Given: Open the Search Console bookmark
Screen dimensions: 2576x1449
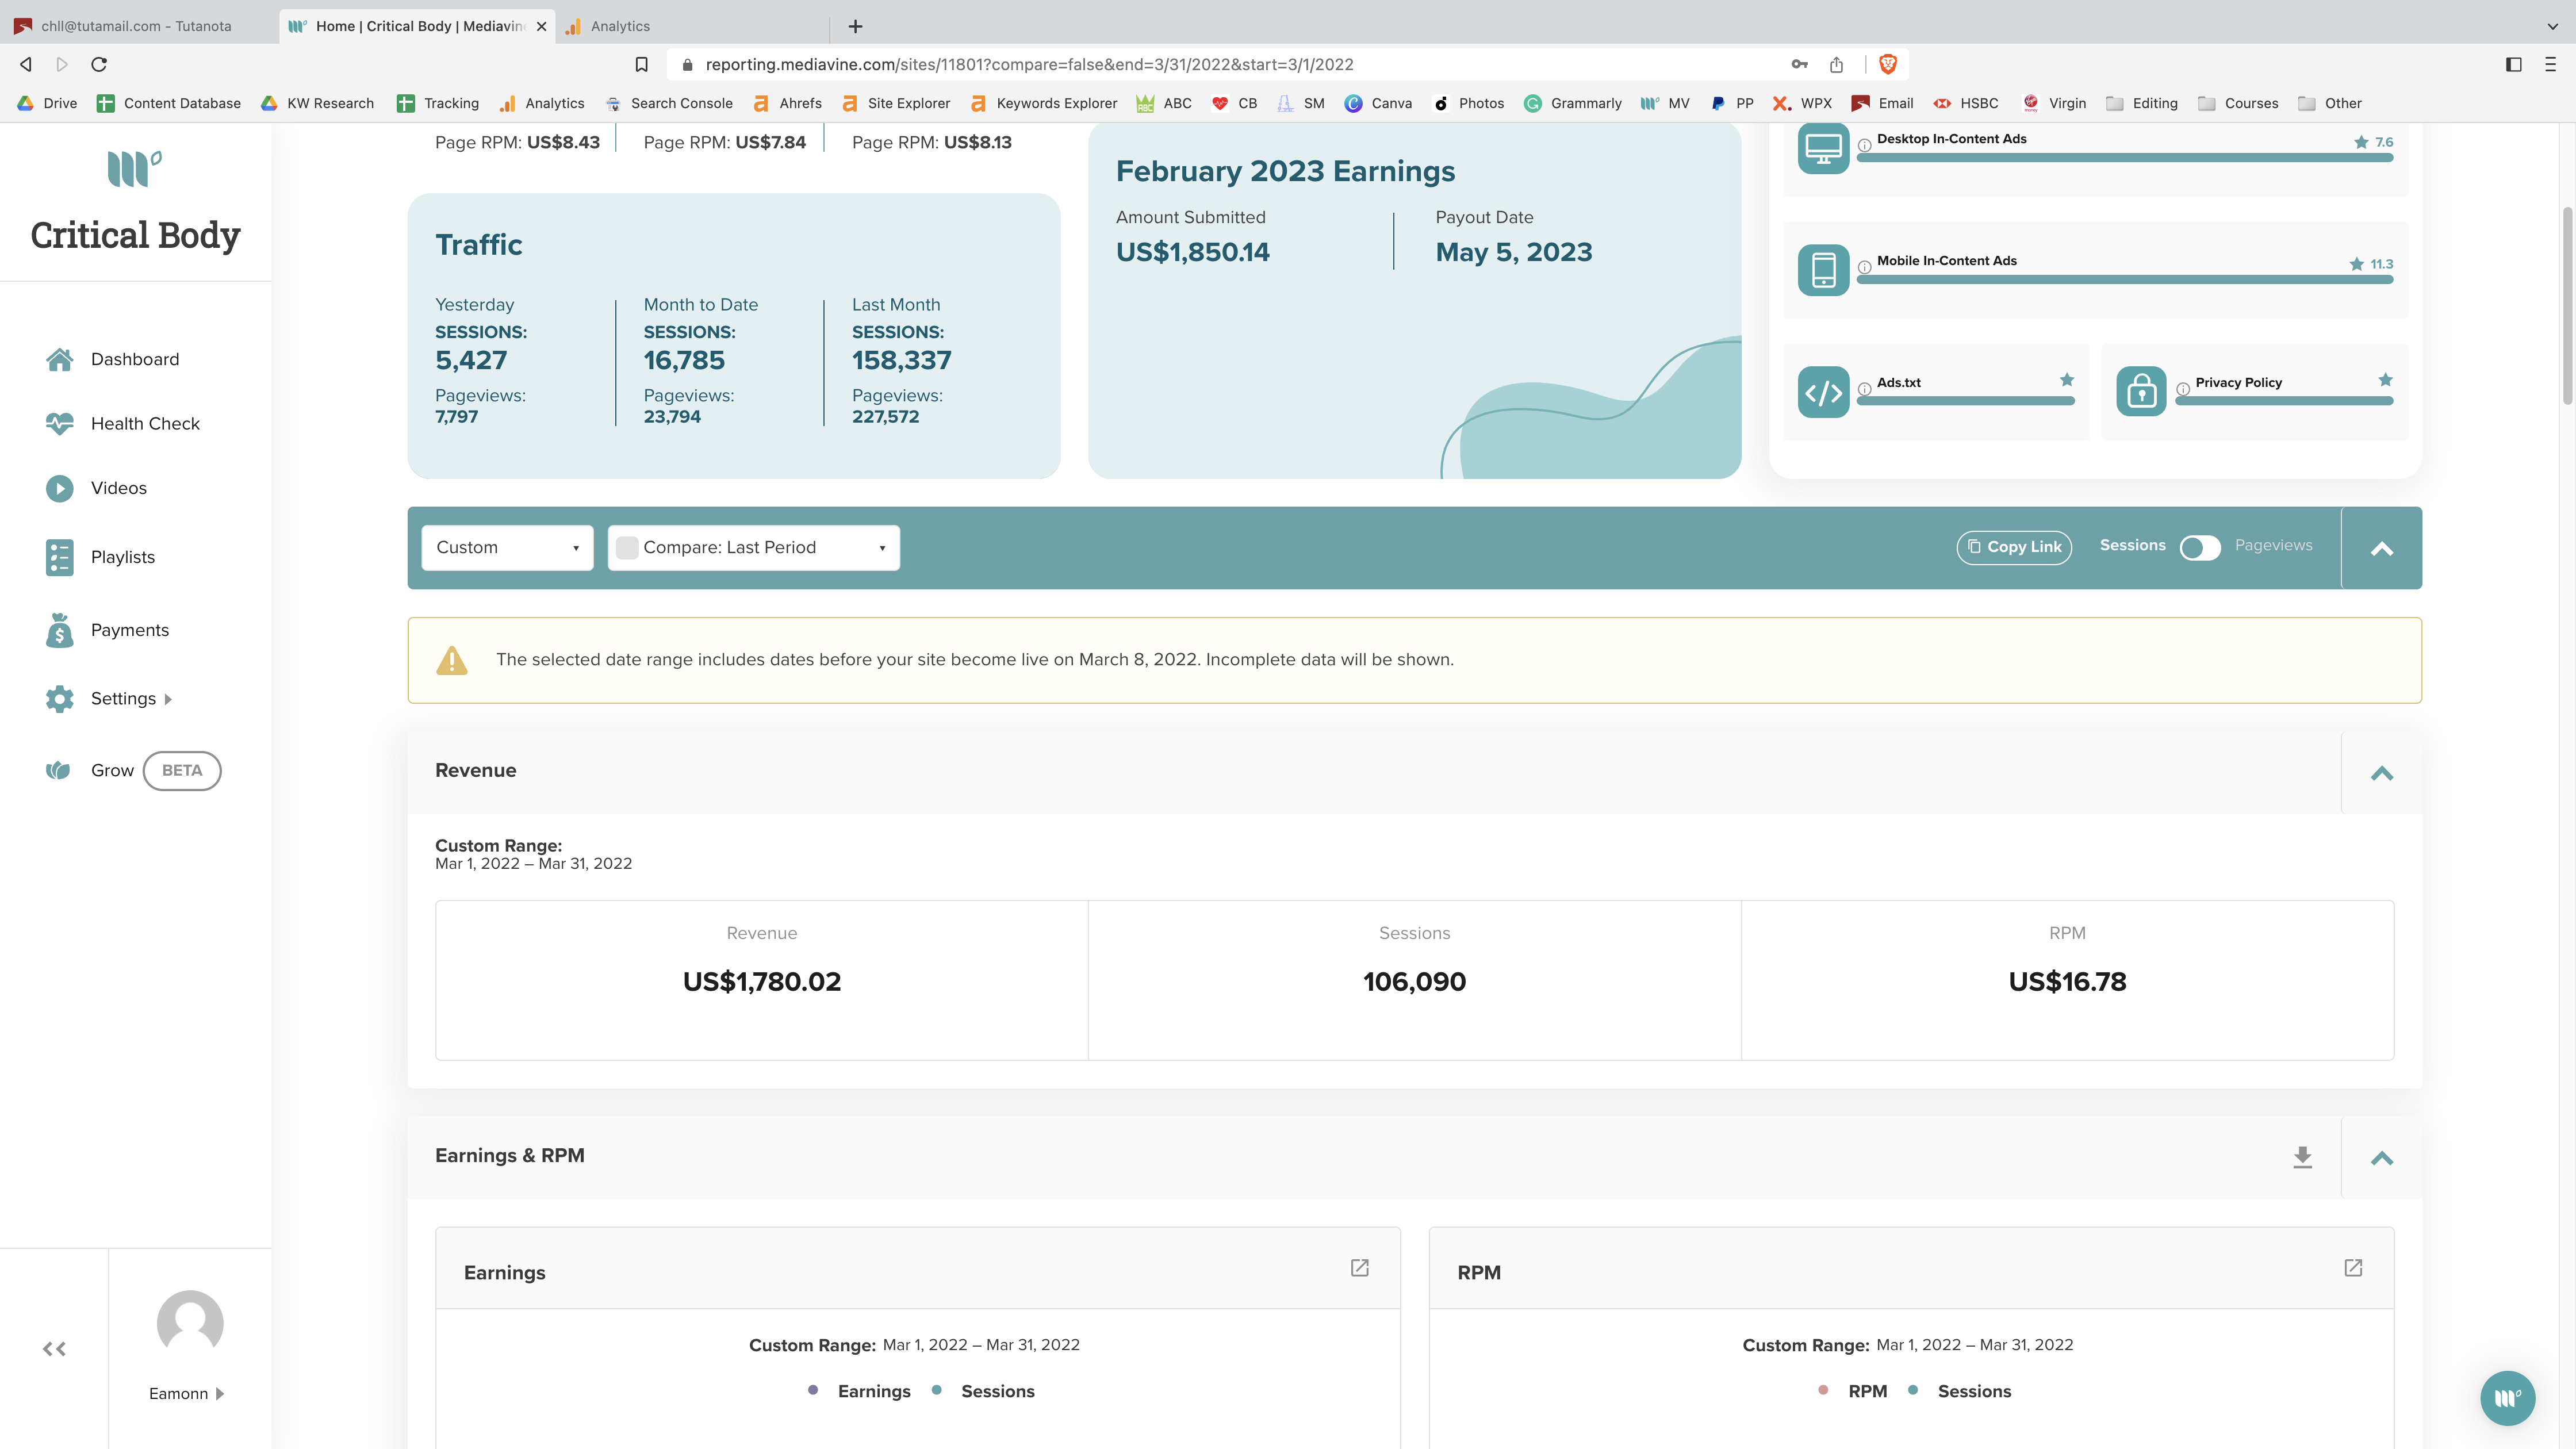Looking at the screenshot, I should (x=669, y=103).
